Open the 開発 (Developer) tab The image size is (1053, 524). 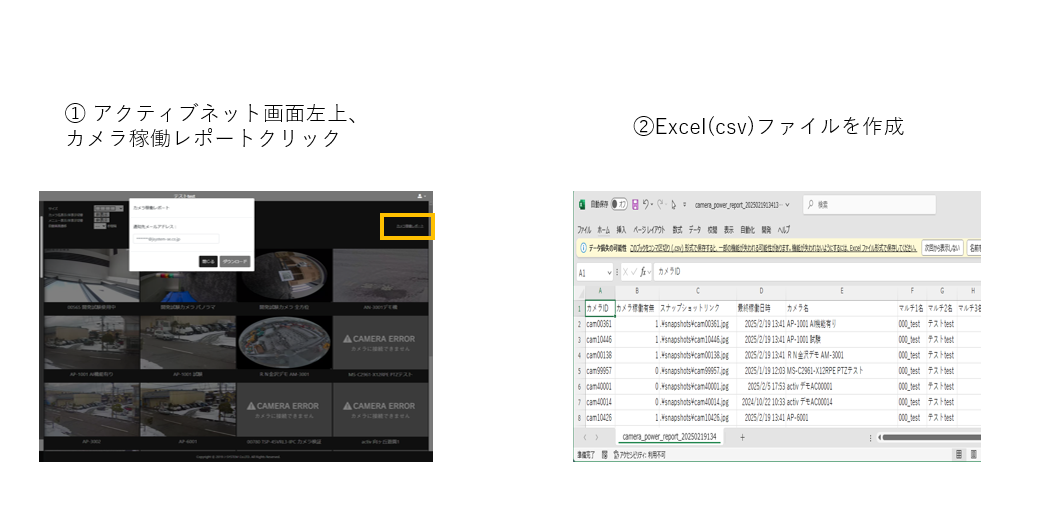point(766,230)
